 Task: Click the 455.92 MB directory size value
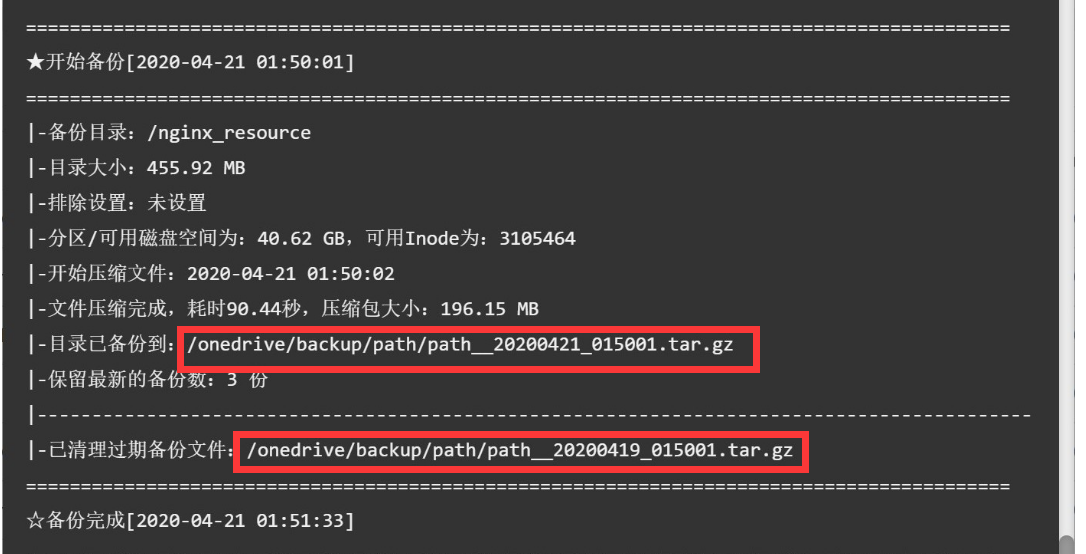(196, 168)
